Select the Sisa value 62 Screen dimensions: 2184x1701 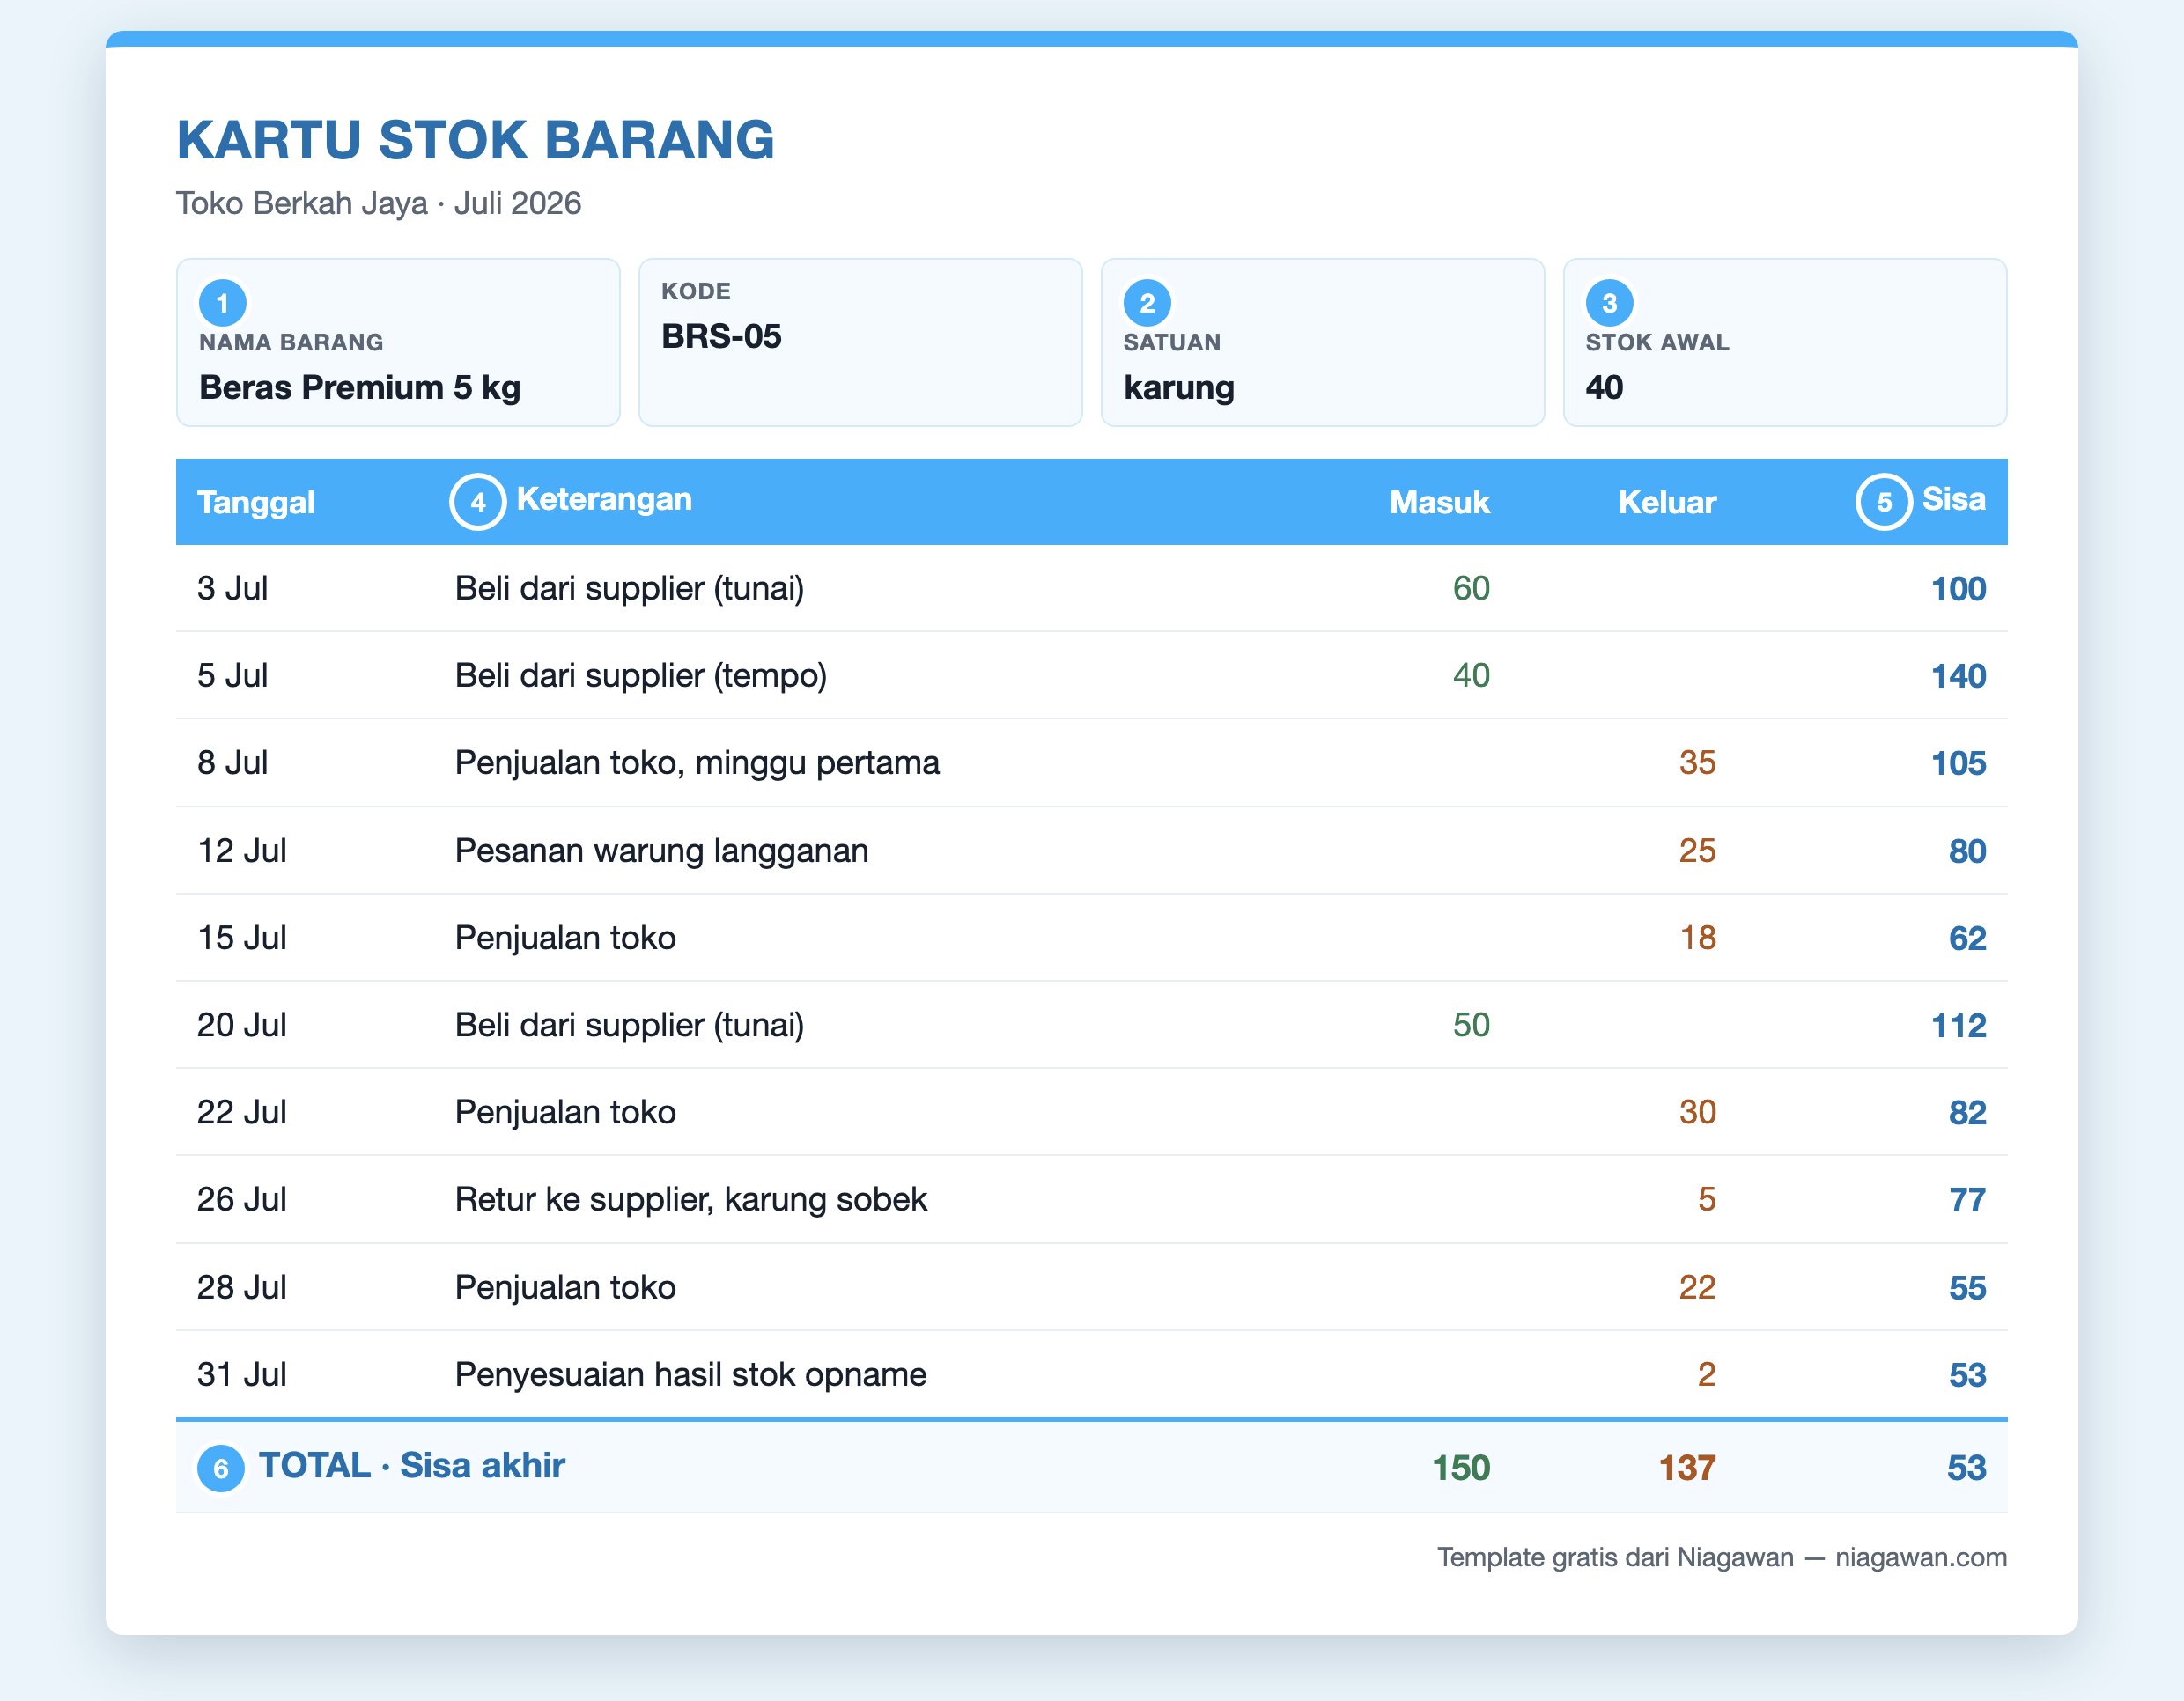coord(1967,938)
